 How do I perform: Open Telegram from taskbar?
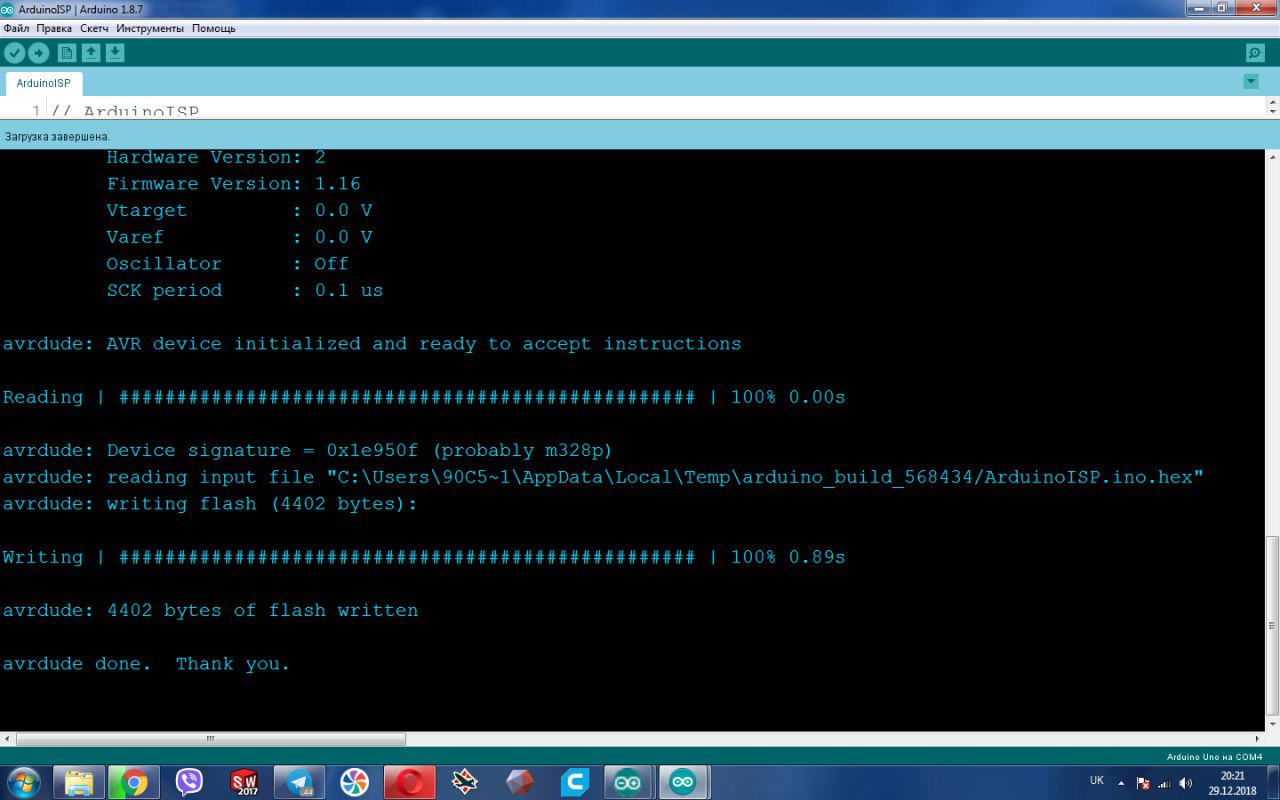(299, 782)
